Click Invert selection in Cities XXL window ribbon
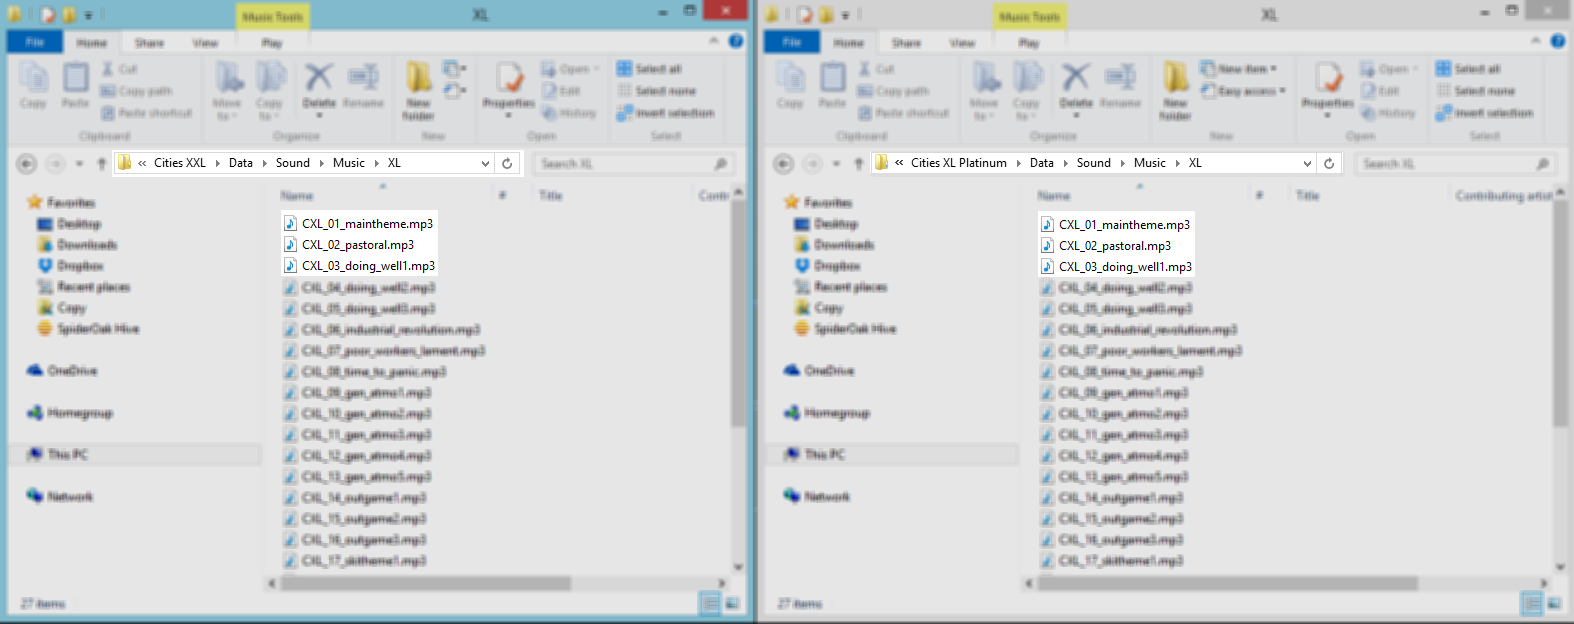This screenshot has width=1574, height=624. 666,113
